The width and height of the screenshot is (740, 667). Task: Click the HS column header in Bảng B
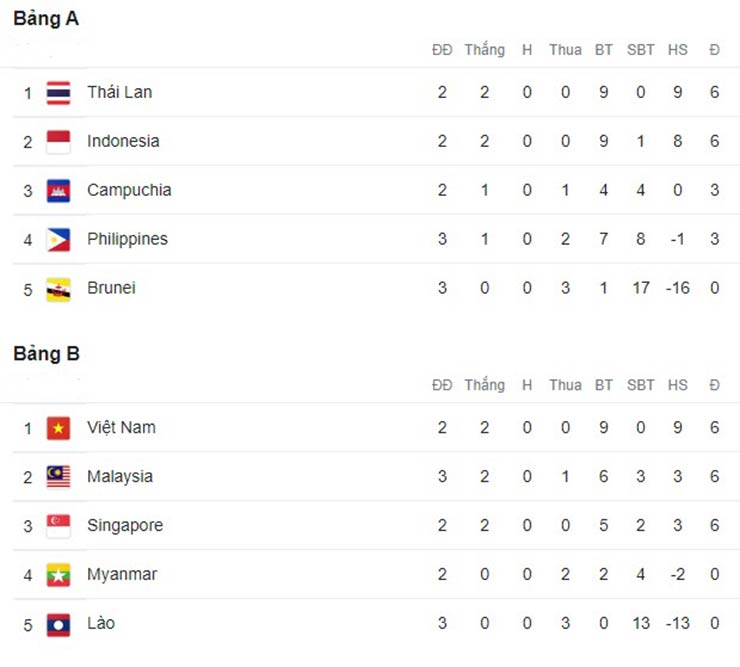click(678, 385)
